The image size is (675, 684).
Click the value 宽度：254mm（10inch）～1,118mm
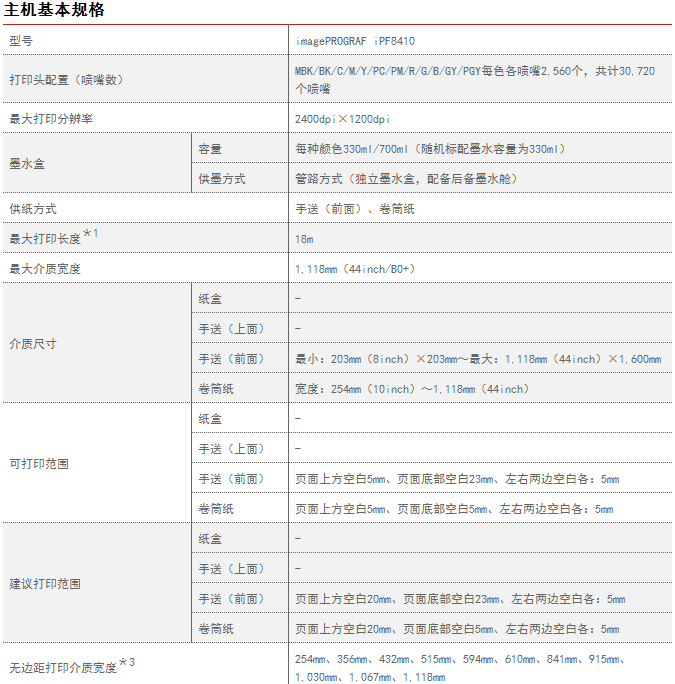[x=412, y=389]
